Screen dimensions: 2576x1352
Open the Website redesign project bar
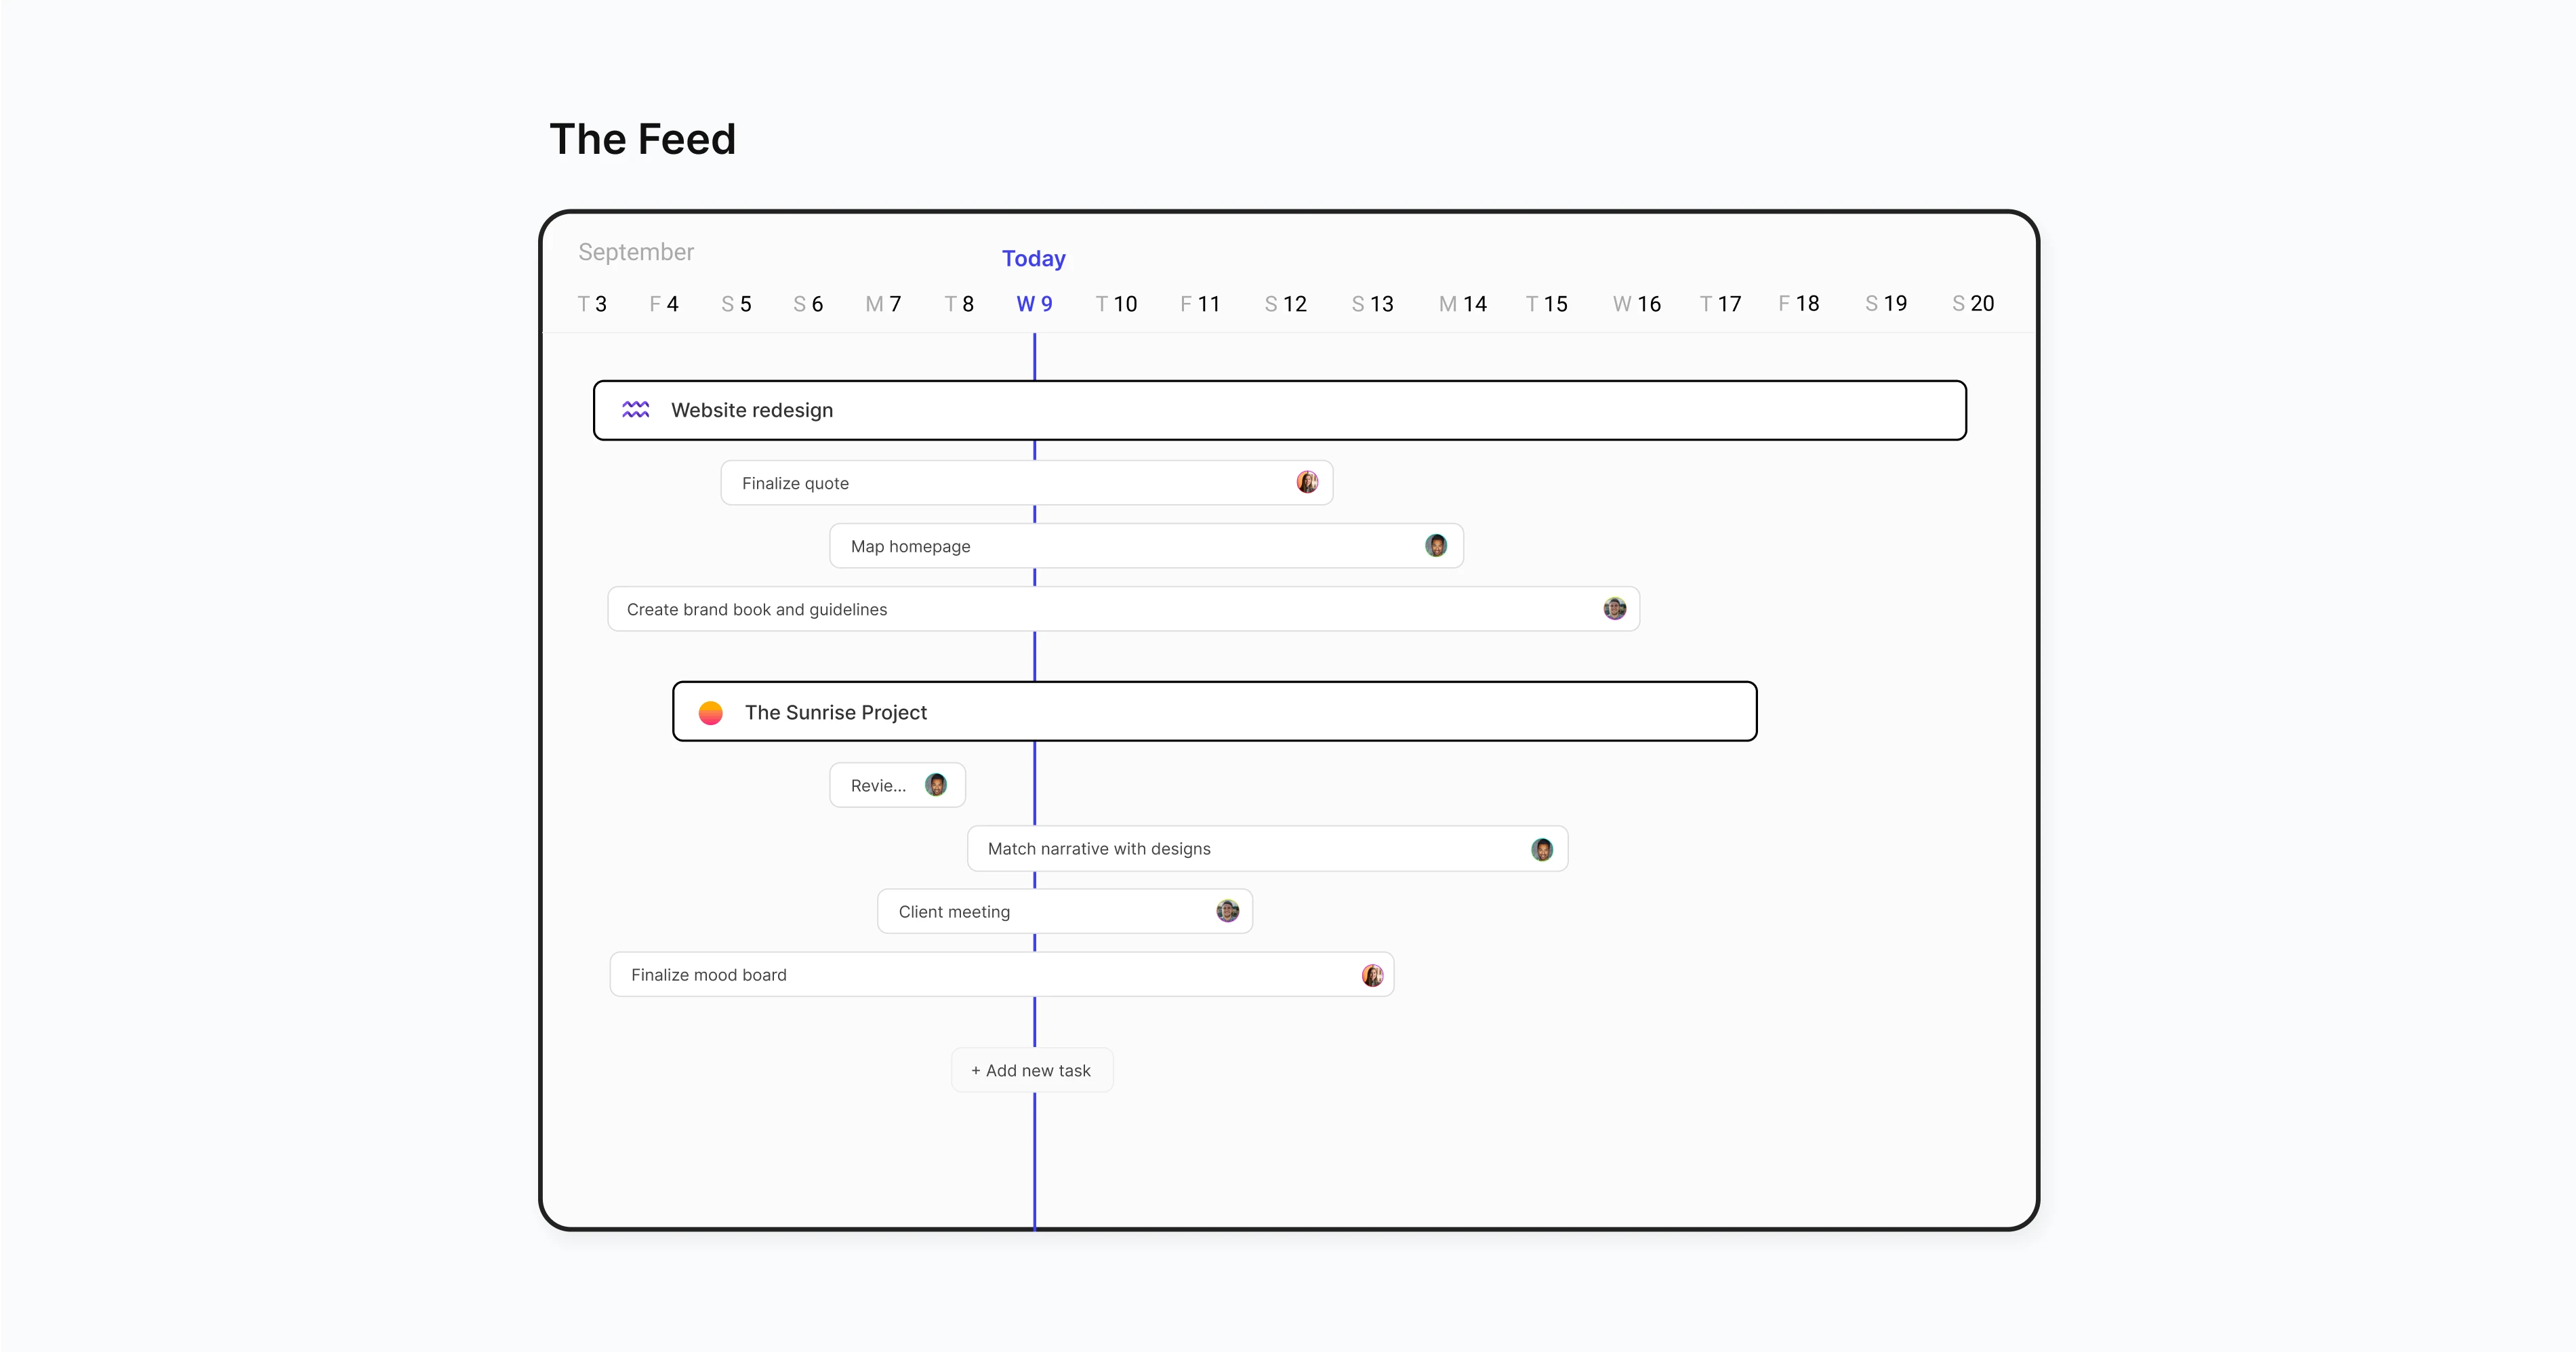[x=1280, y=410]
